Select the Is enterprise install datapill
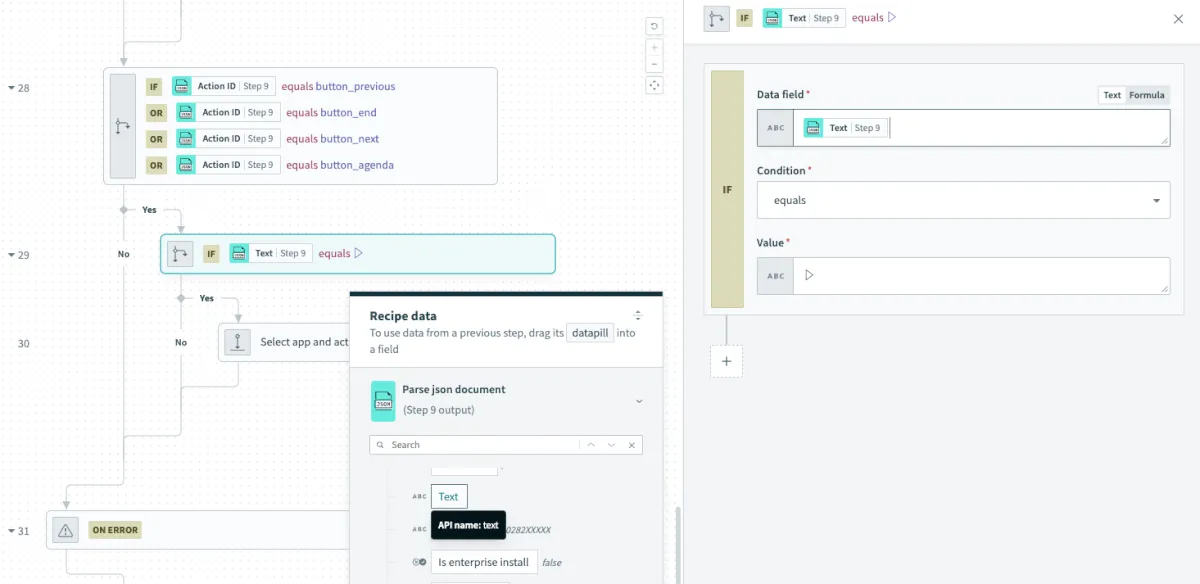This screenshot has height=584, width=1200. pyautogui.click(x=484, y=562)
